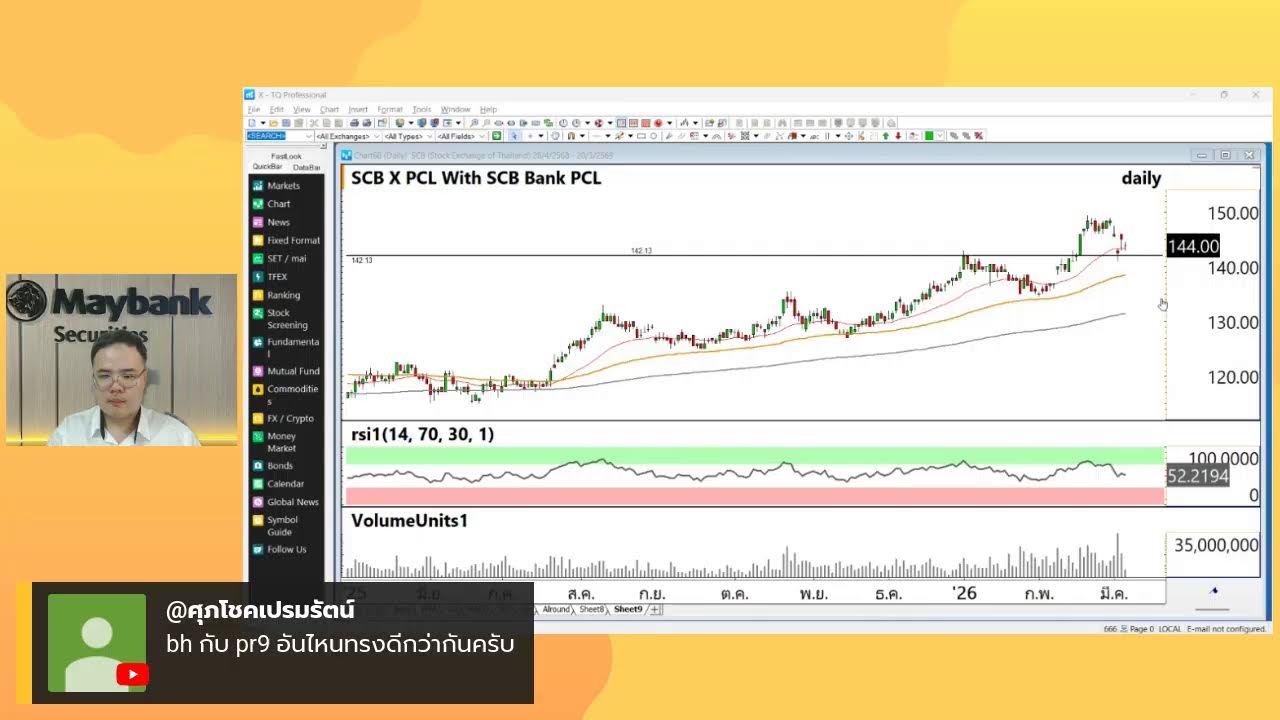1280x720 pixels.
Task: Click the daily timeframe label
Action: (1141, 178)
